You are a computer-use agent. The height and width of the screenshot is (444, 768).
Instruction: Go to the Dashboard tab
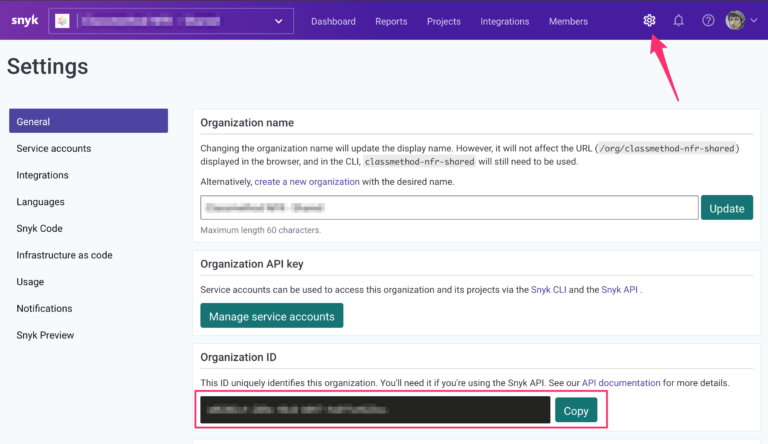333,22
